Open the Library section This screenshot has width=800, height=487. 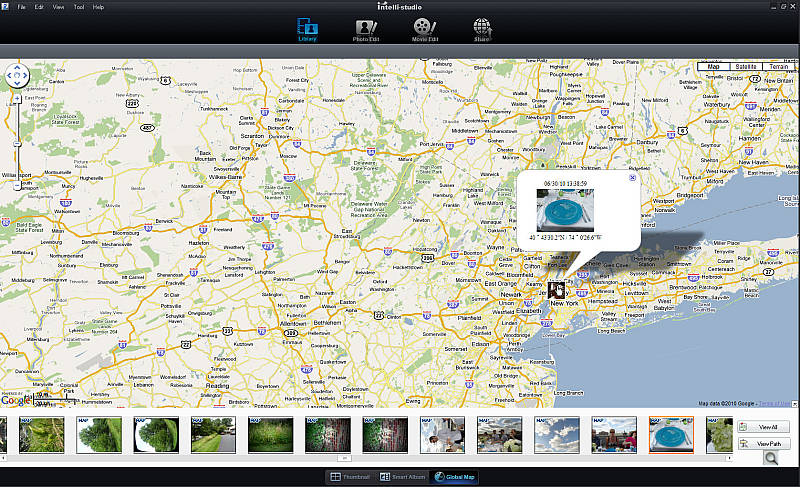click(x=308, y=31)
